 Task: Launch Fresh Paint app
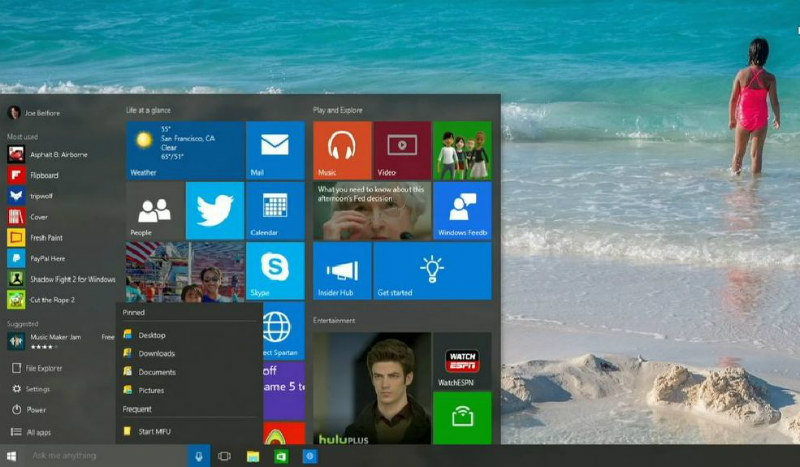coord(36,237)
